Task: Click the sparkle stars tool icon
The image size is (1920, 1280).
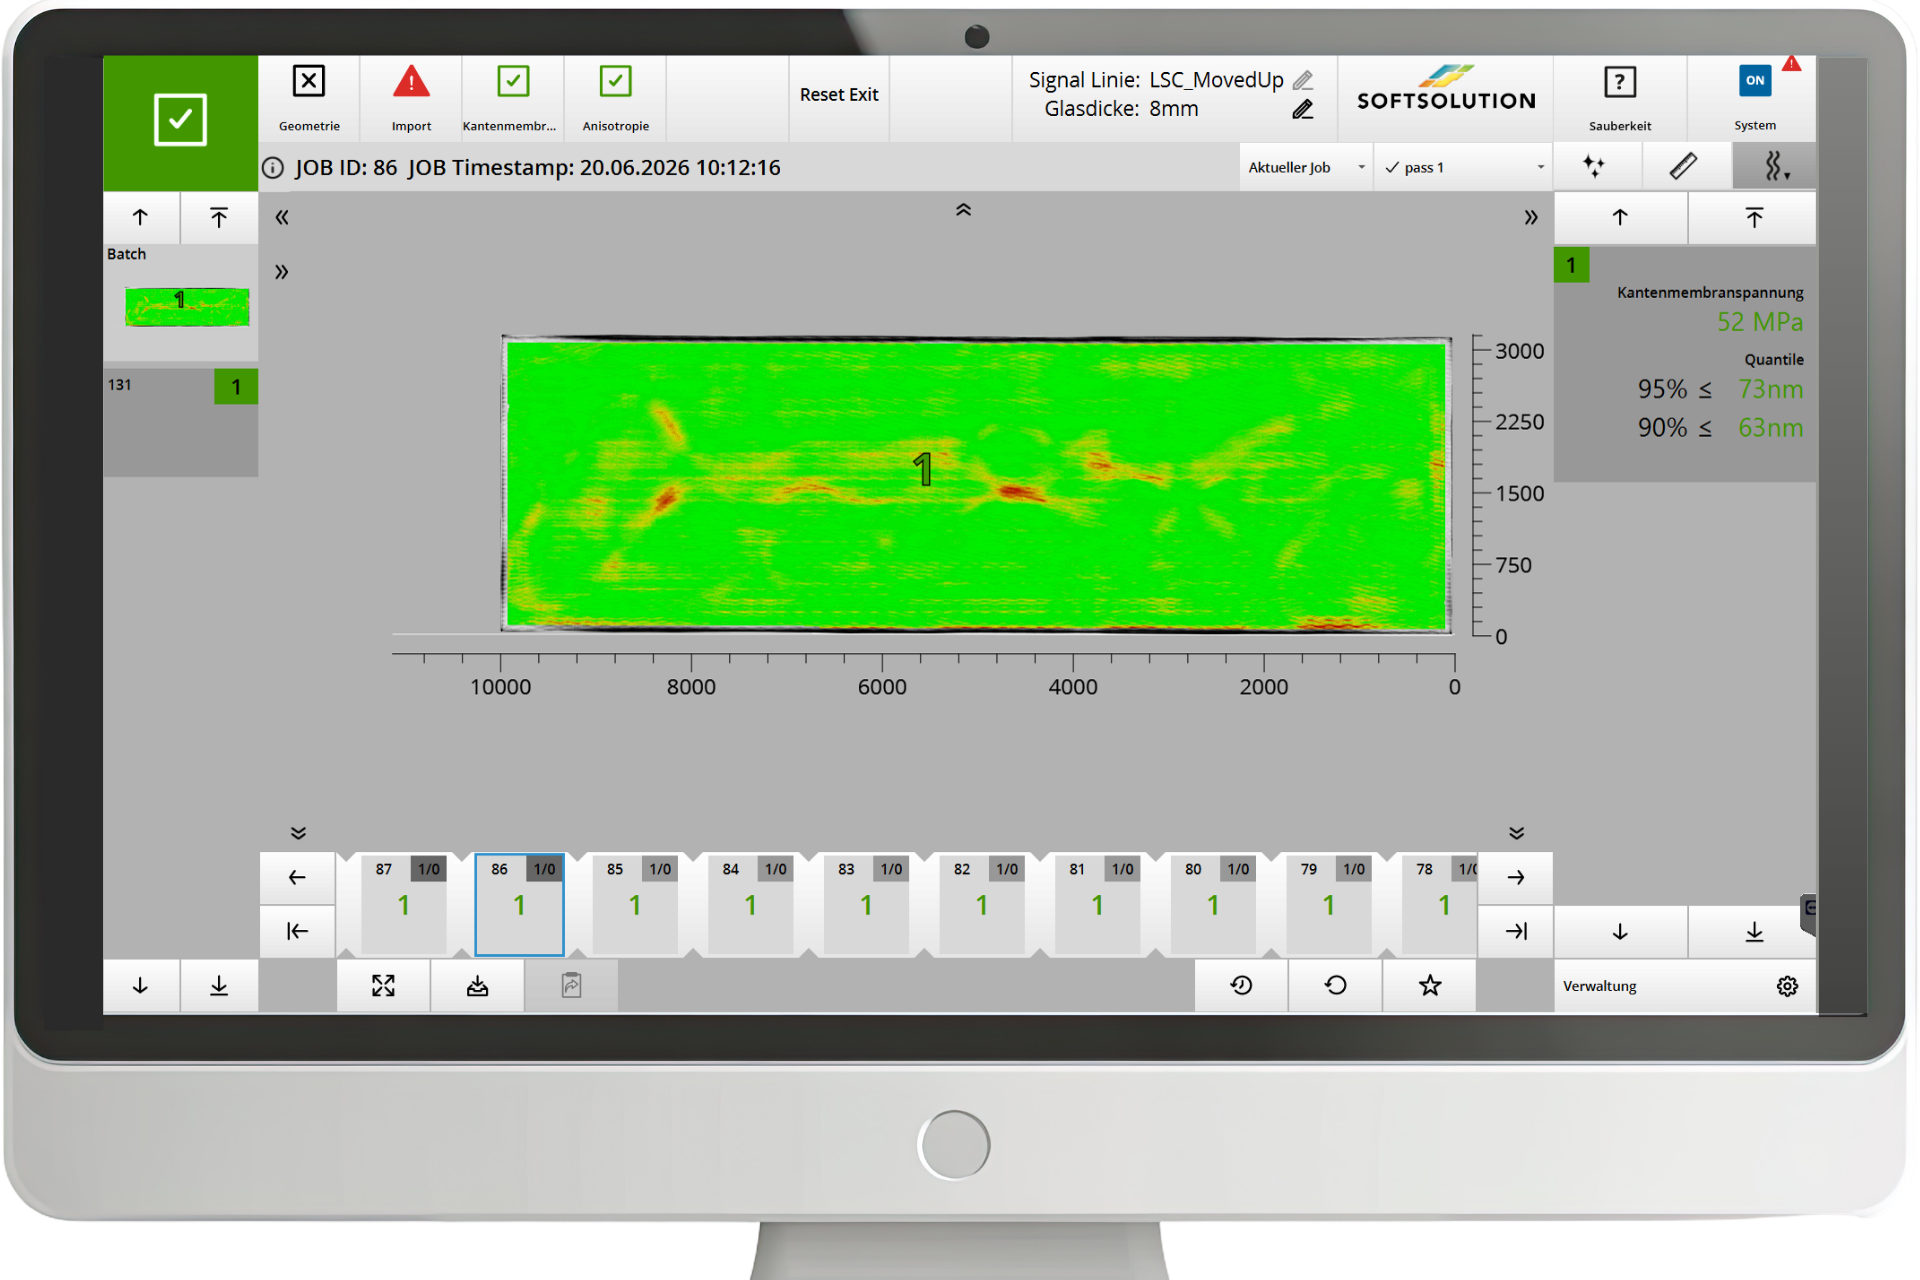Action: point(1594,166)
